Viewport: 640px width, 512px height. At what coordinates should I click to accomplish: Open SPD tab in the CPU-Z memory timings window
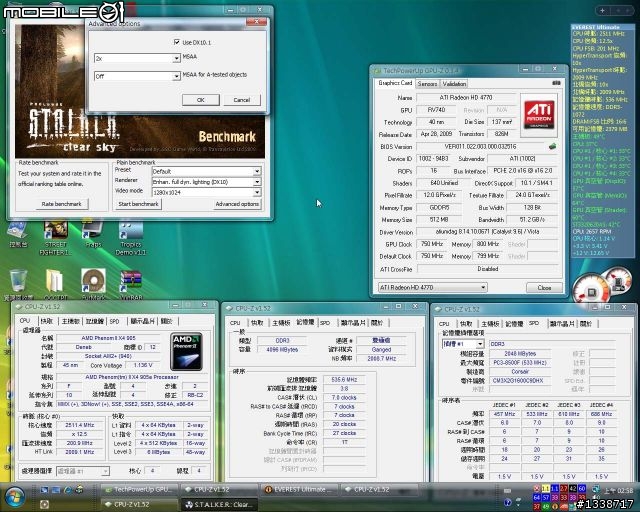click(325, 323)
